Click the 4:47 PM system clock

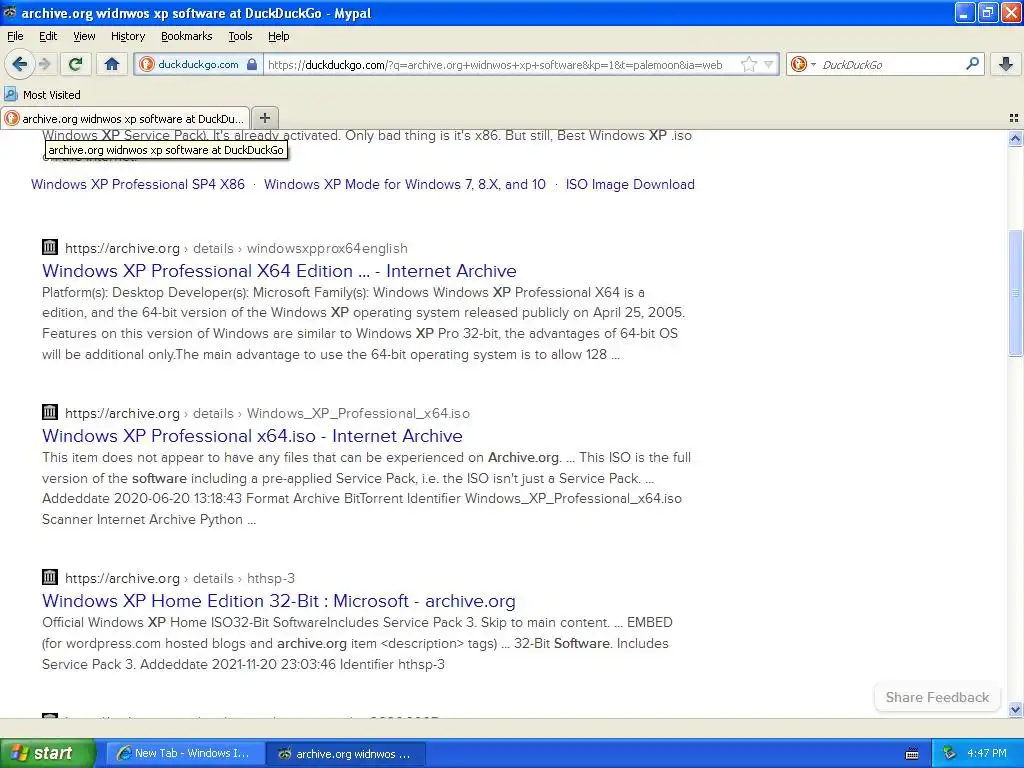pyautogui.click(x=987, y=754)
